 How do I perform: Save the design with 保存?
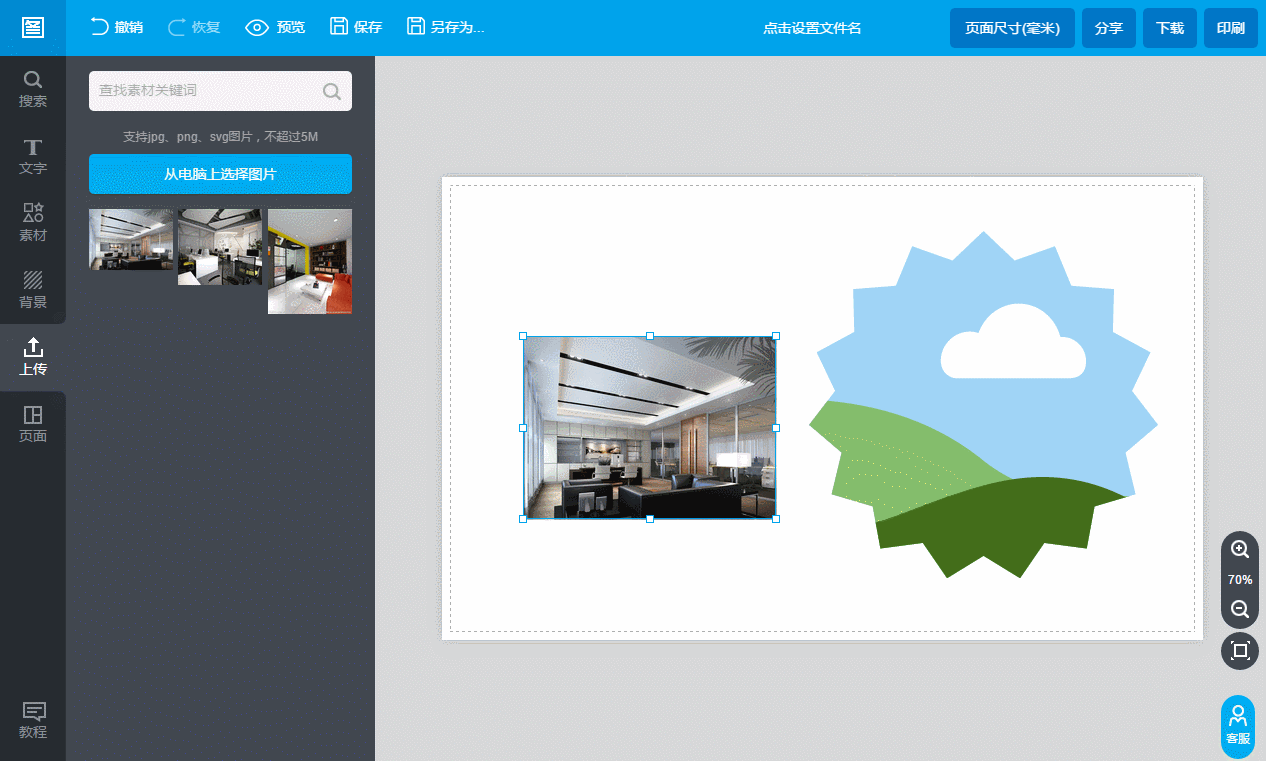pos(356,27)
